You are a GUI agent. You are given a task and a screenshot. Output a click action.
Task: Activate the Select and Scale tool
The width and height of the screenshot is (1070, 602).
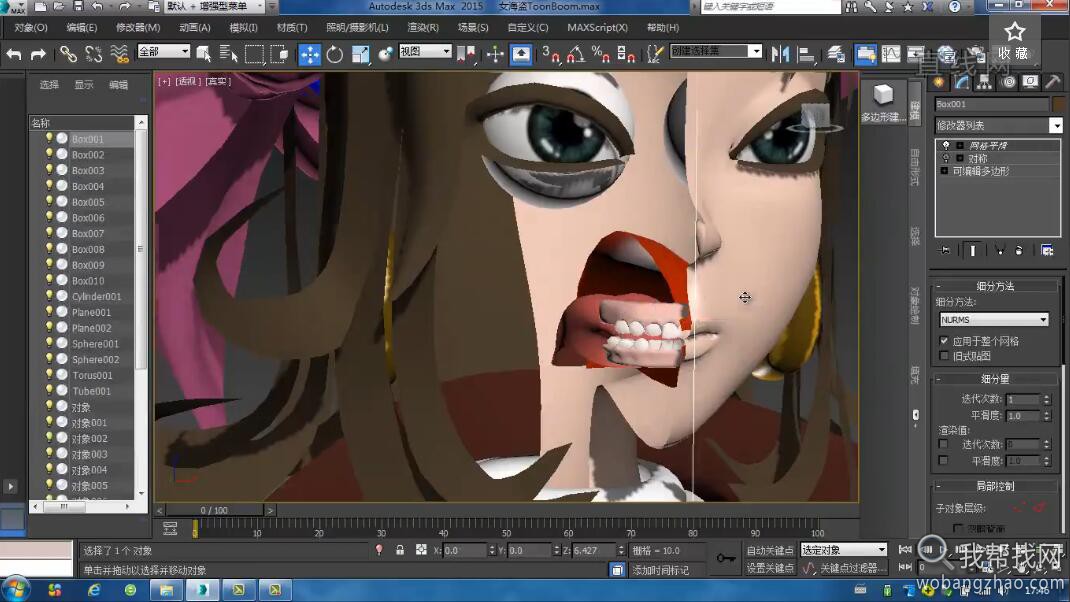coord(360,54)
